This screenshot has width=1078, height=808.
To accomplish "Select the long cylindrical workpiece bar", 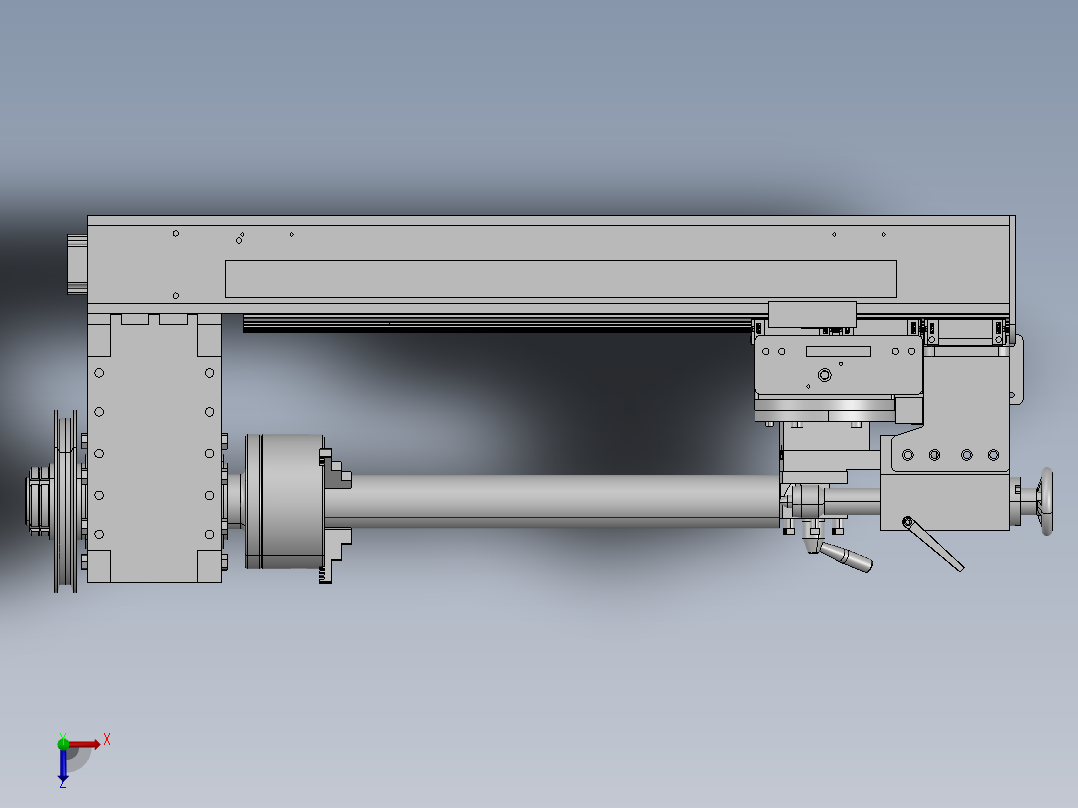I will coord(552,501).
